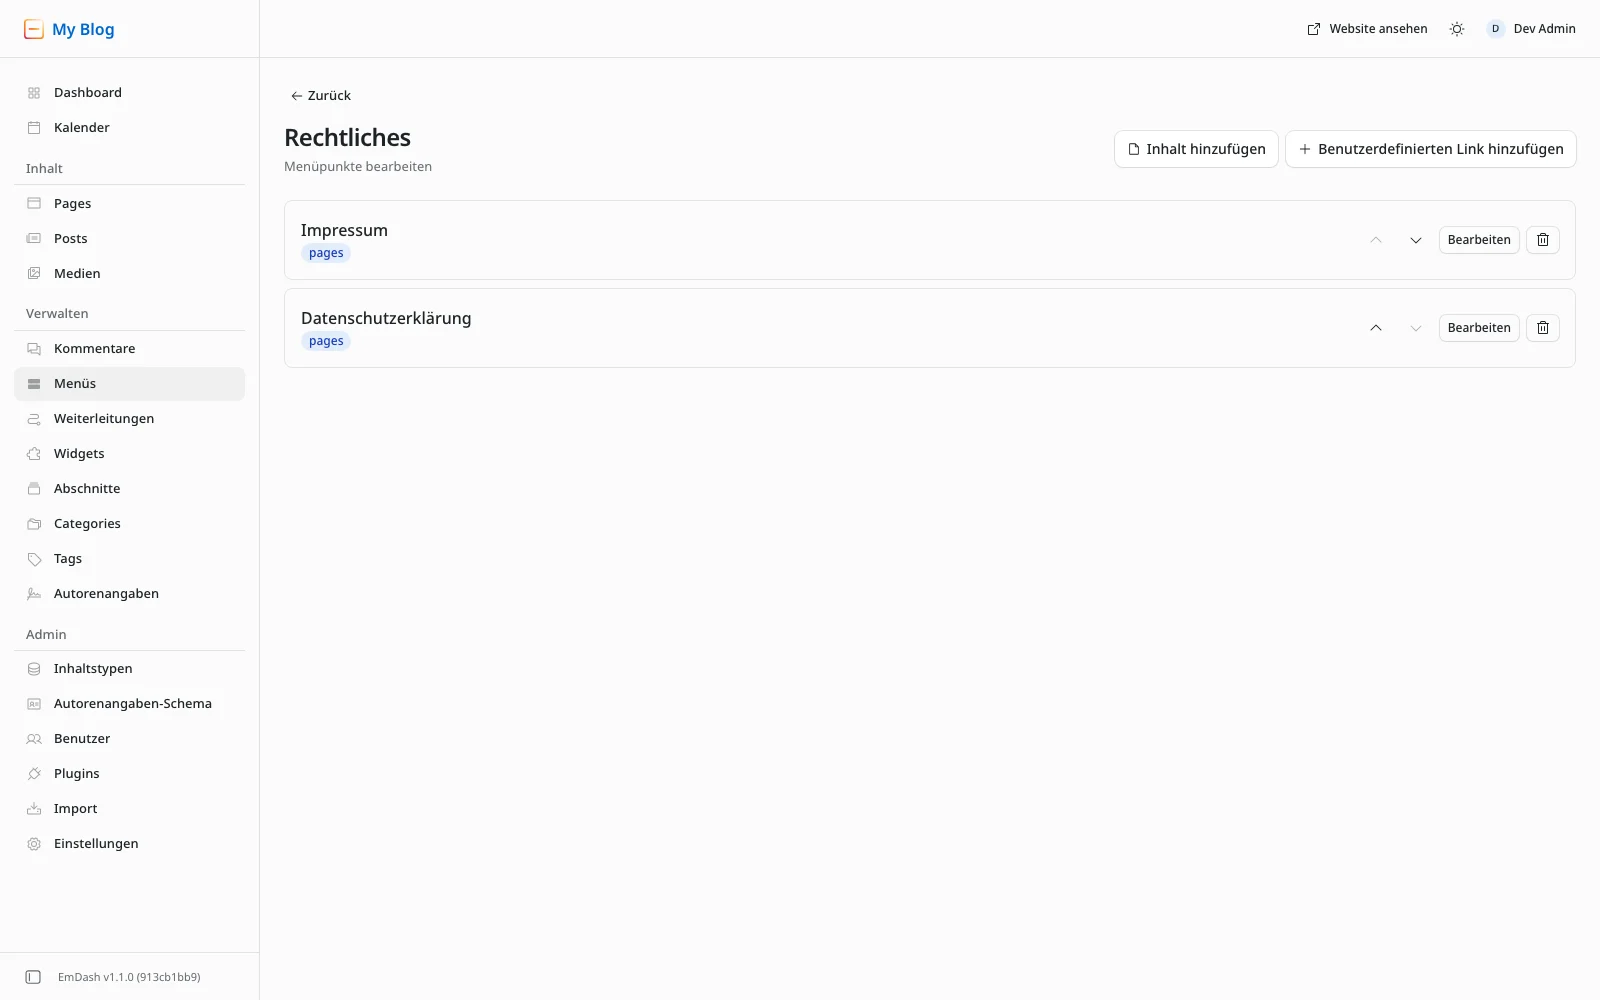1600x1000 pixels.
Task: Navigate to Posts section
Action: coord(130,239)
